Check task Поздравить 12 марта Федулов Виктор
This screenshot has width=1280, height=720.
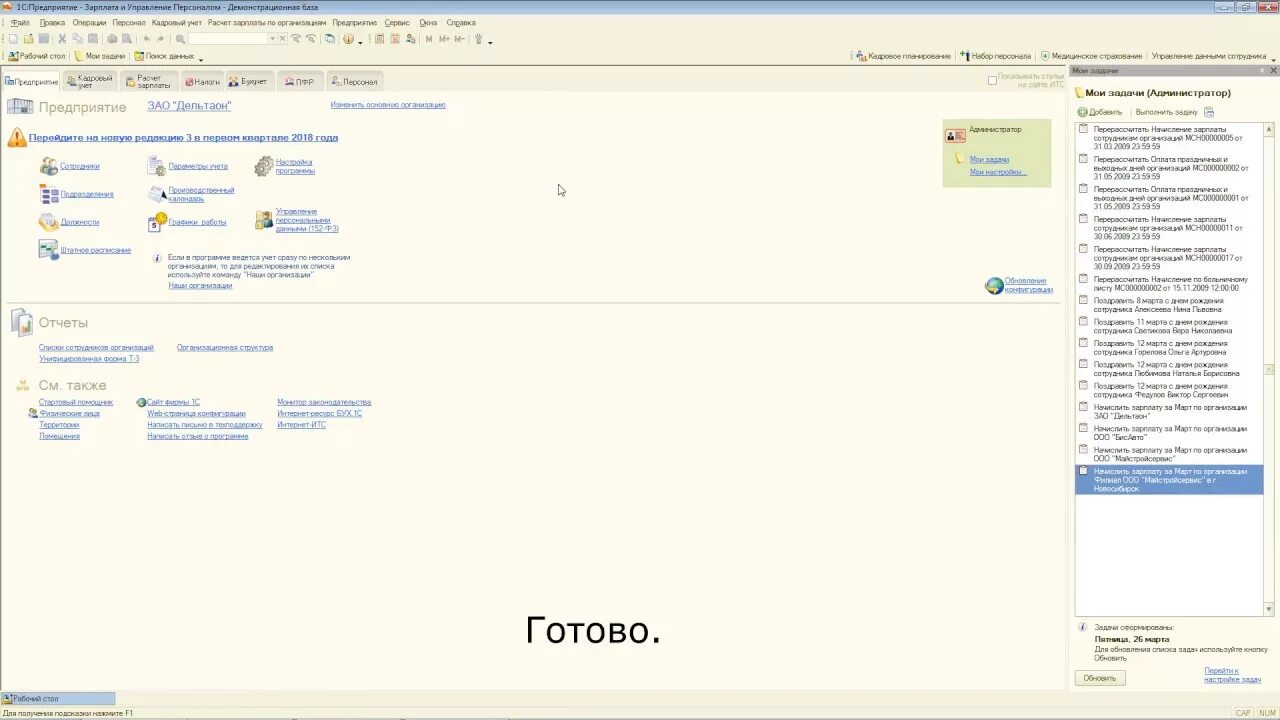tap(1083, 386)
